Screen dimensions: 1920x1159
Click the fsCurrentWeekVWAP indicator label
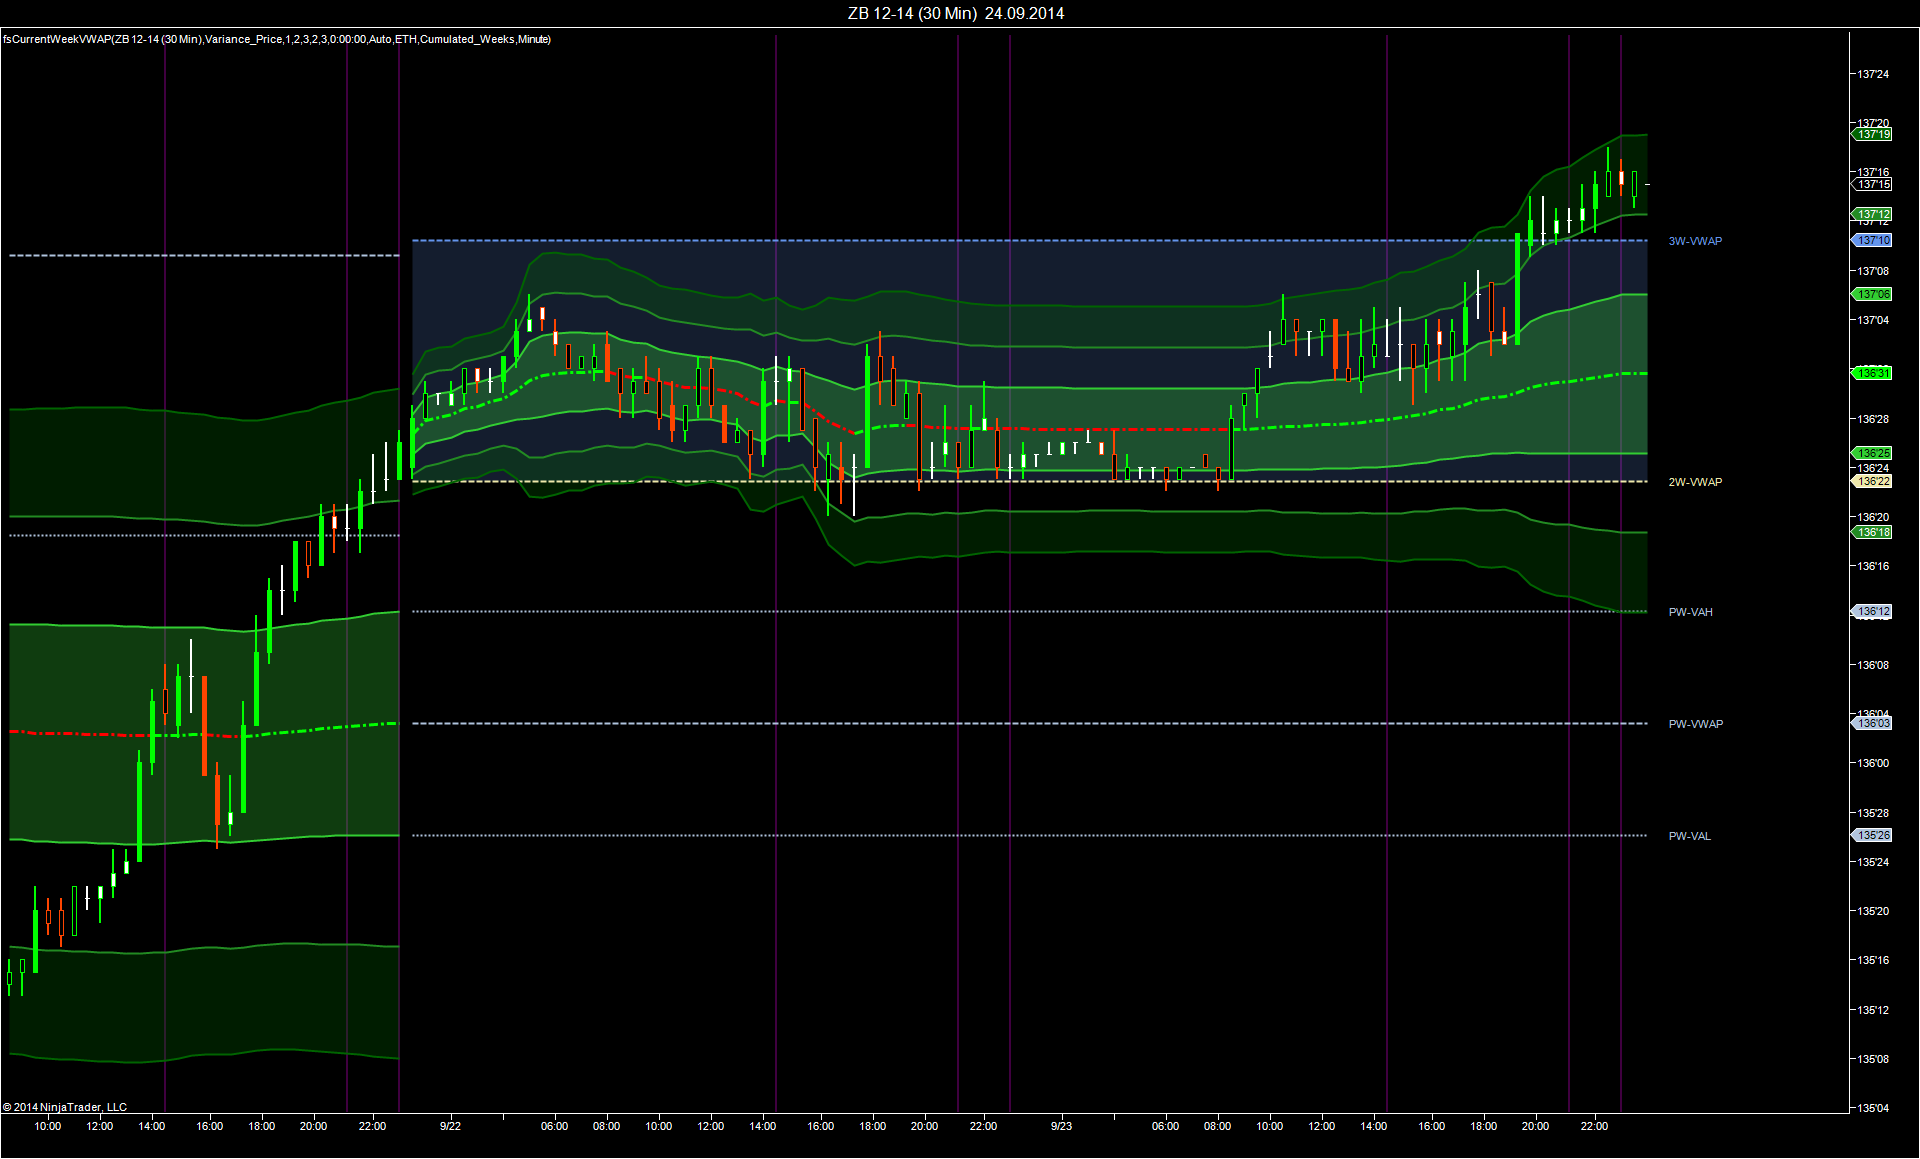276,39
